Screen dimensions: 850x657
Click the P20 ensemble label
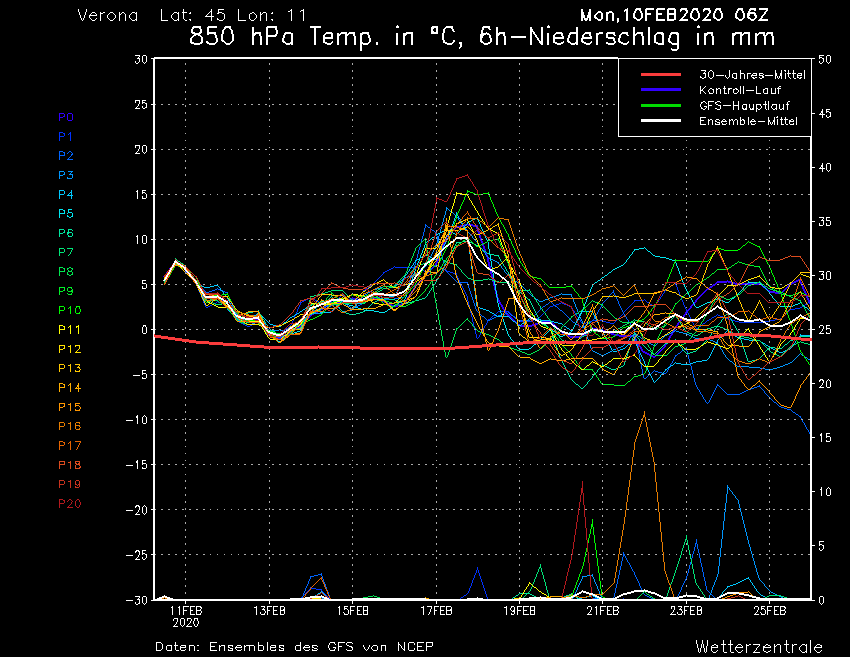click(69, 504)
